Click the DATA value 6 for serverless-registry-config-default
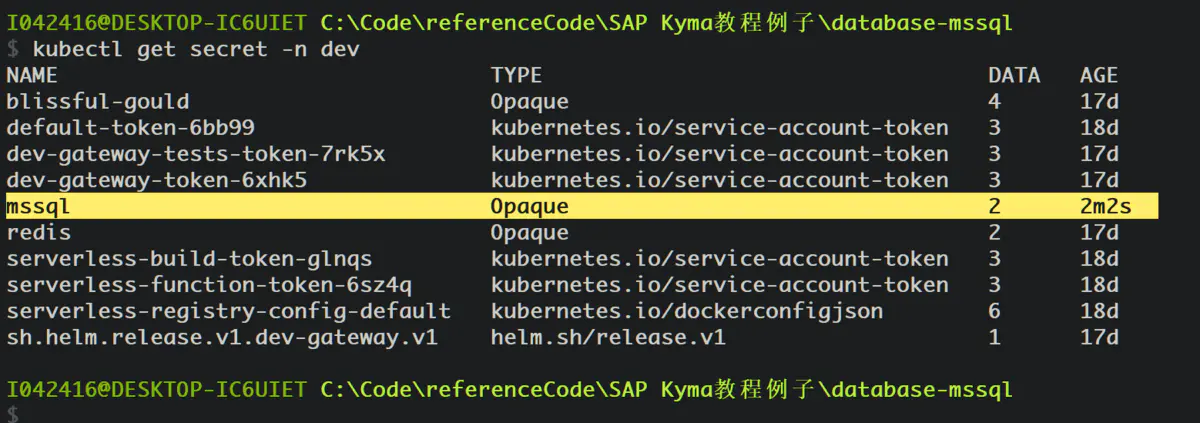 click(994, 311)
